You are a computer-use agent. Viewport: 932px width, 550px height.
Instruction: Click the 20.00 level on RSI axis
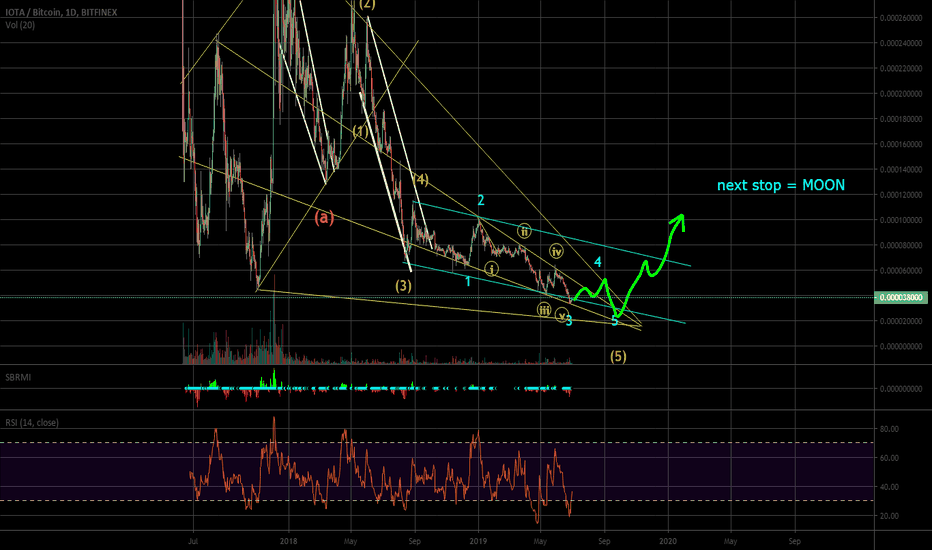click(890, 516)
